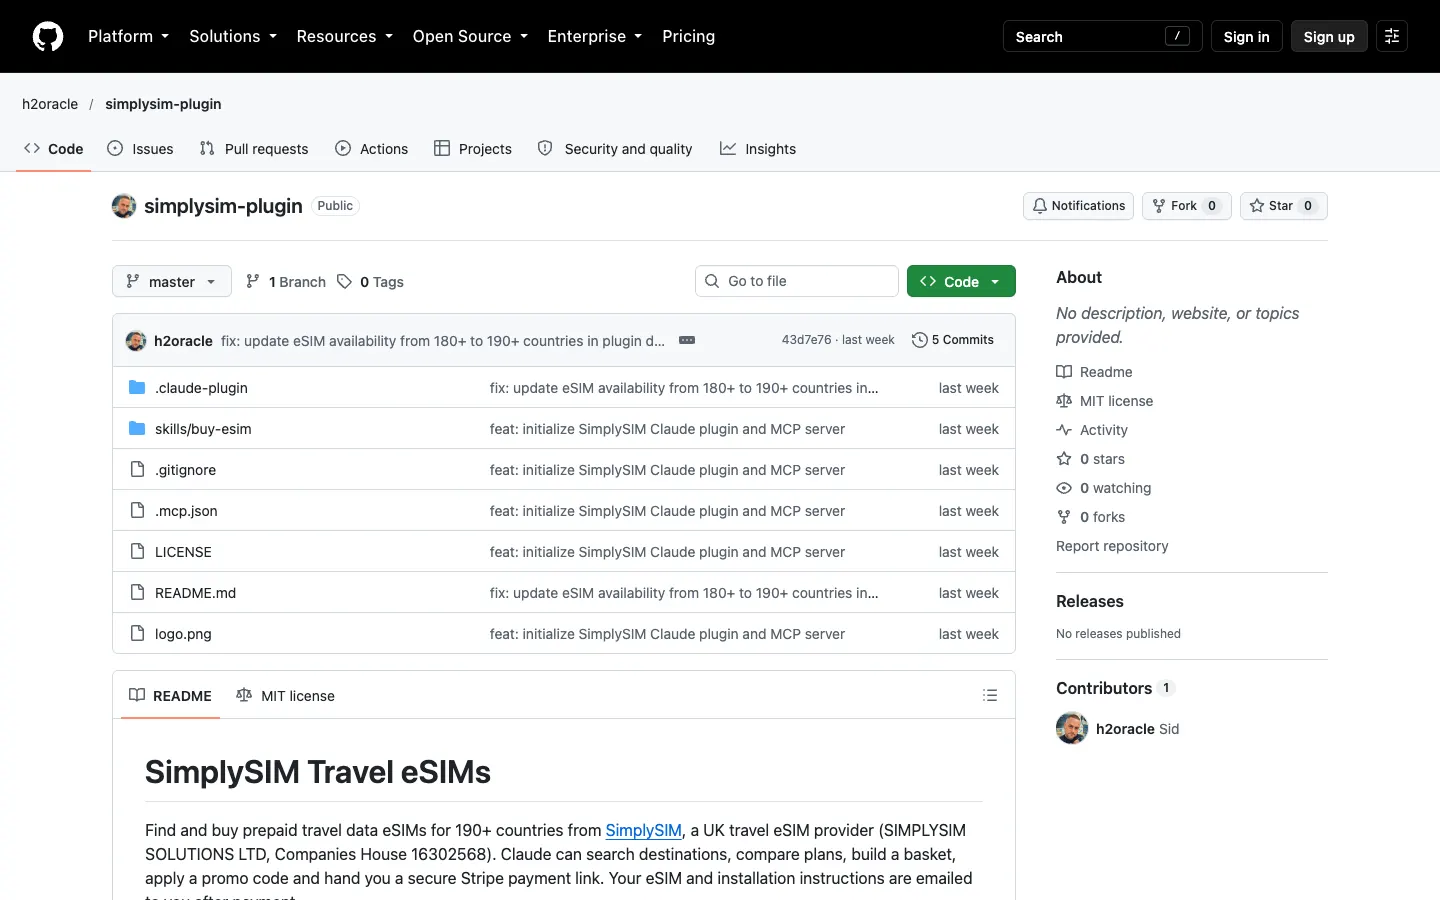Open the README outline icon
This screenshot has width=1440, height=900.
coord(990,695)
